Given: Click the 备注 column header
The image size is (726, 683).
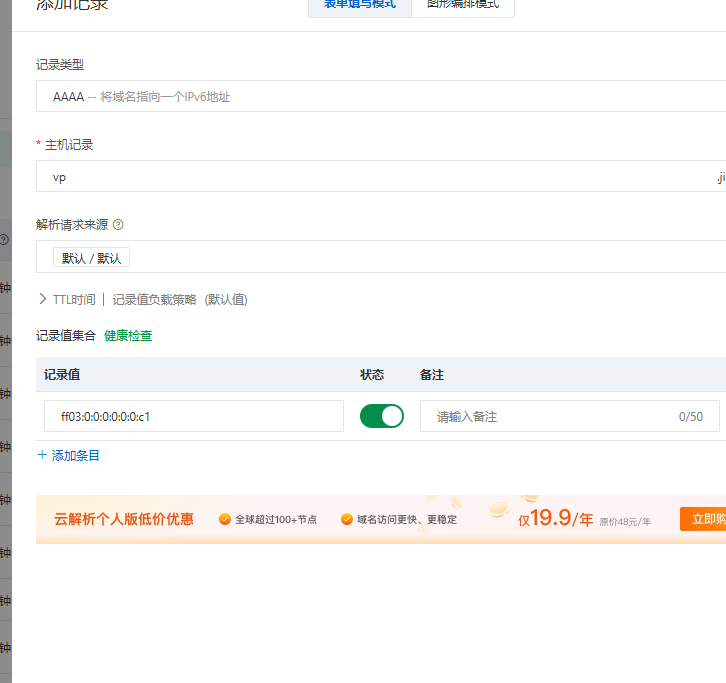Looking at the screenshot, I should point(432,375).
